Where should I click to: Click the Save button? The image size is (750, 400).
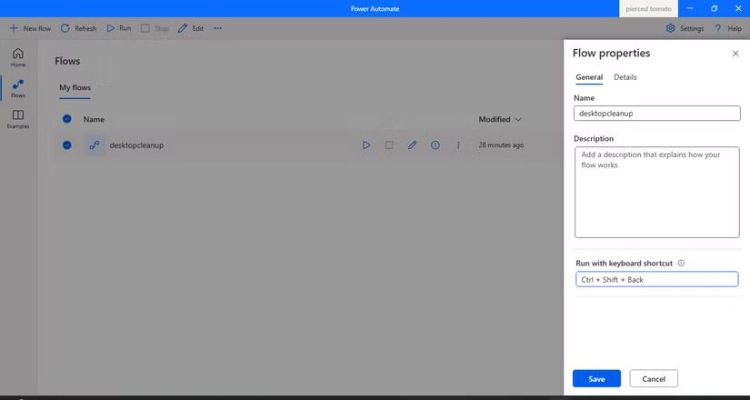coord(596,379)
